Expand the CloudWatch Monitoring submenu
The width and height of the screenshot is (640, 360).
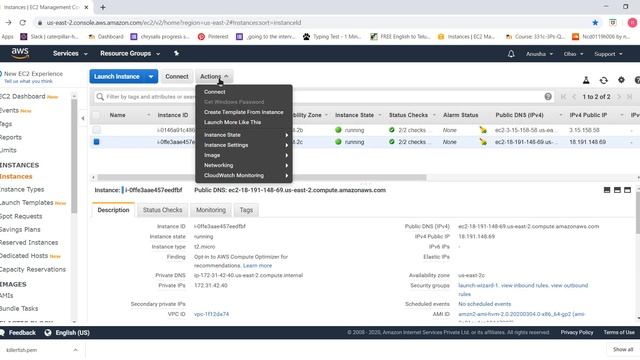click(x=244, y=176)
